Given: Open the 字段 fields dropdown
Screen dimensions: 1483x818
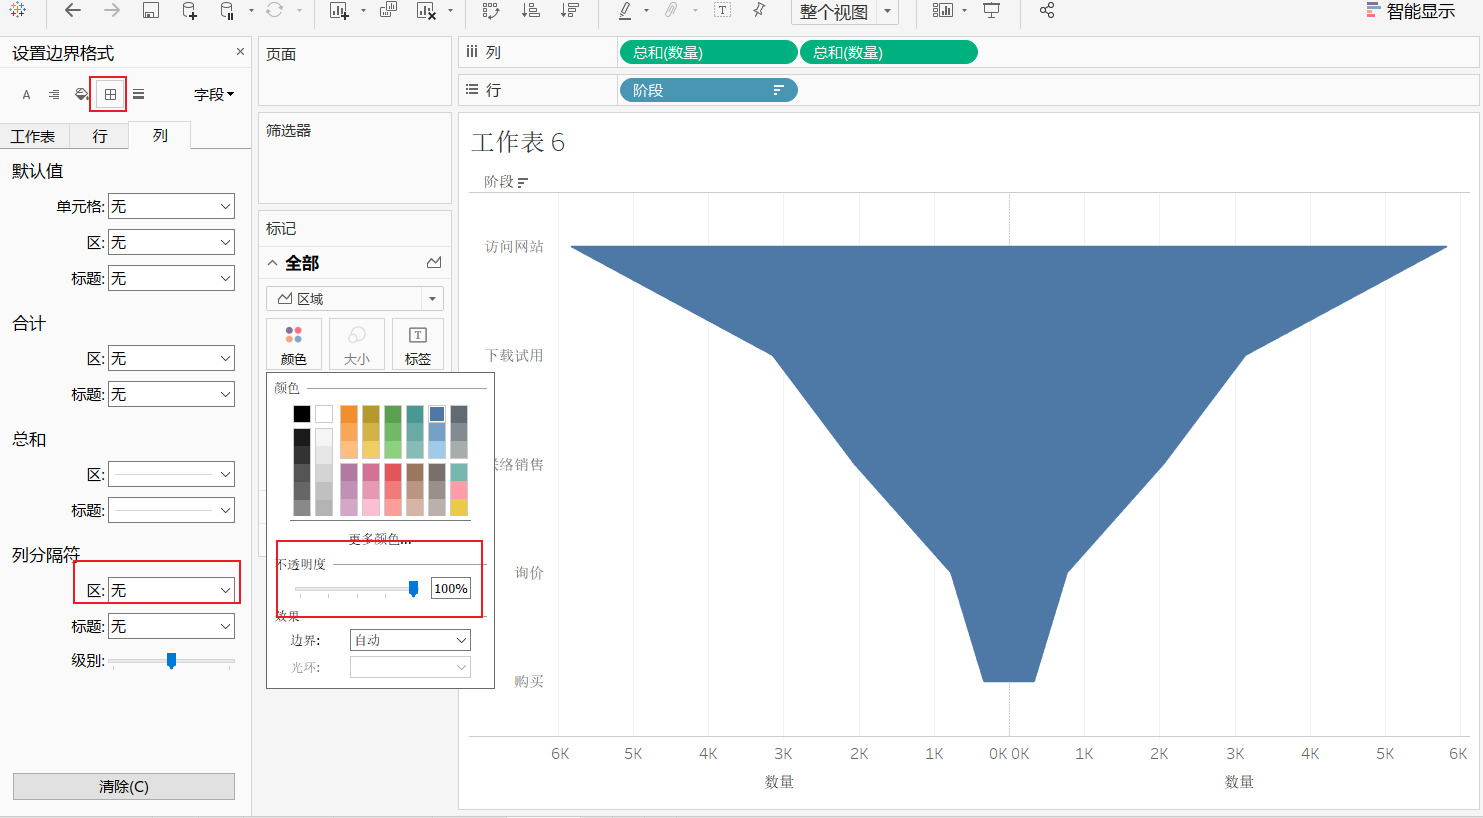Looking at the screenshot, I should pyautogui.click(x=214, y=94).
